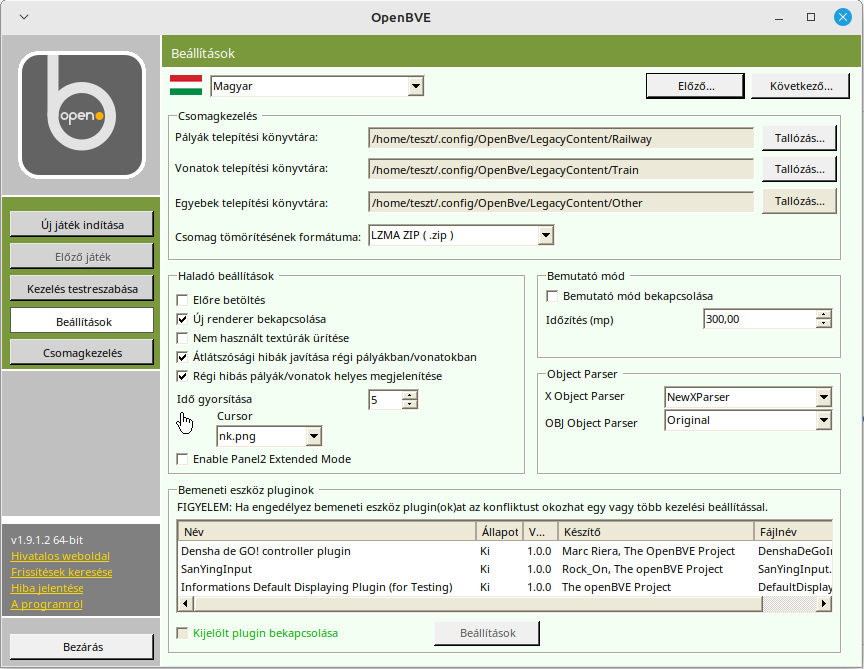Open the Hiba jelentése link
Image resolution: width=864 pixels, height=669 pixels.
coord(47,588)
